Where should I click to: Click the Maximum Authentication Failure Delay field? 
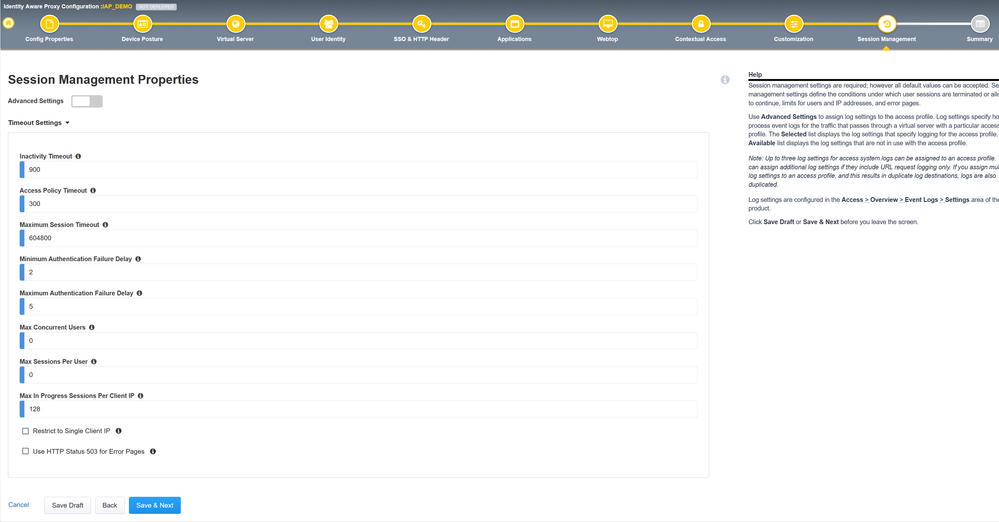(359, 307)
